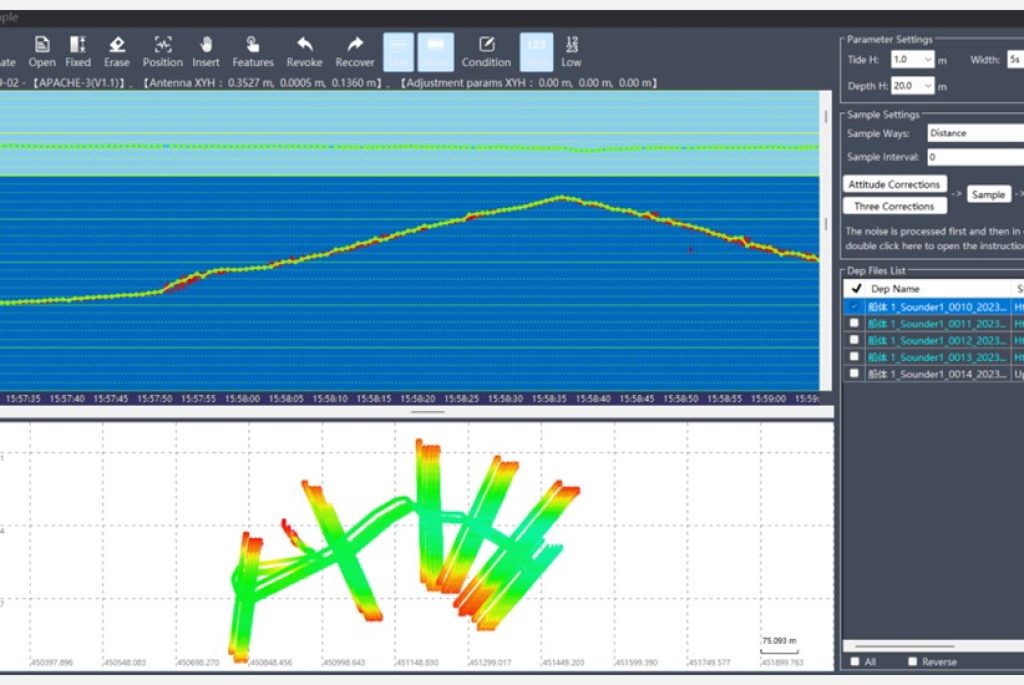This screenshot has width=1024, height=685.
Task: Open the Depth H dropdown
Action: point(928,86)
